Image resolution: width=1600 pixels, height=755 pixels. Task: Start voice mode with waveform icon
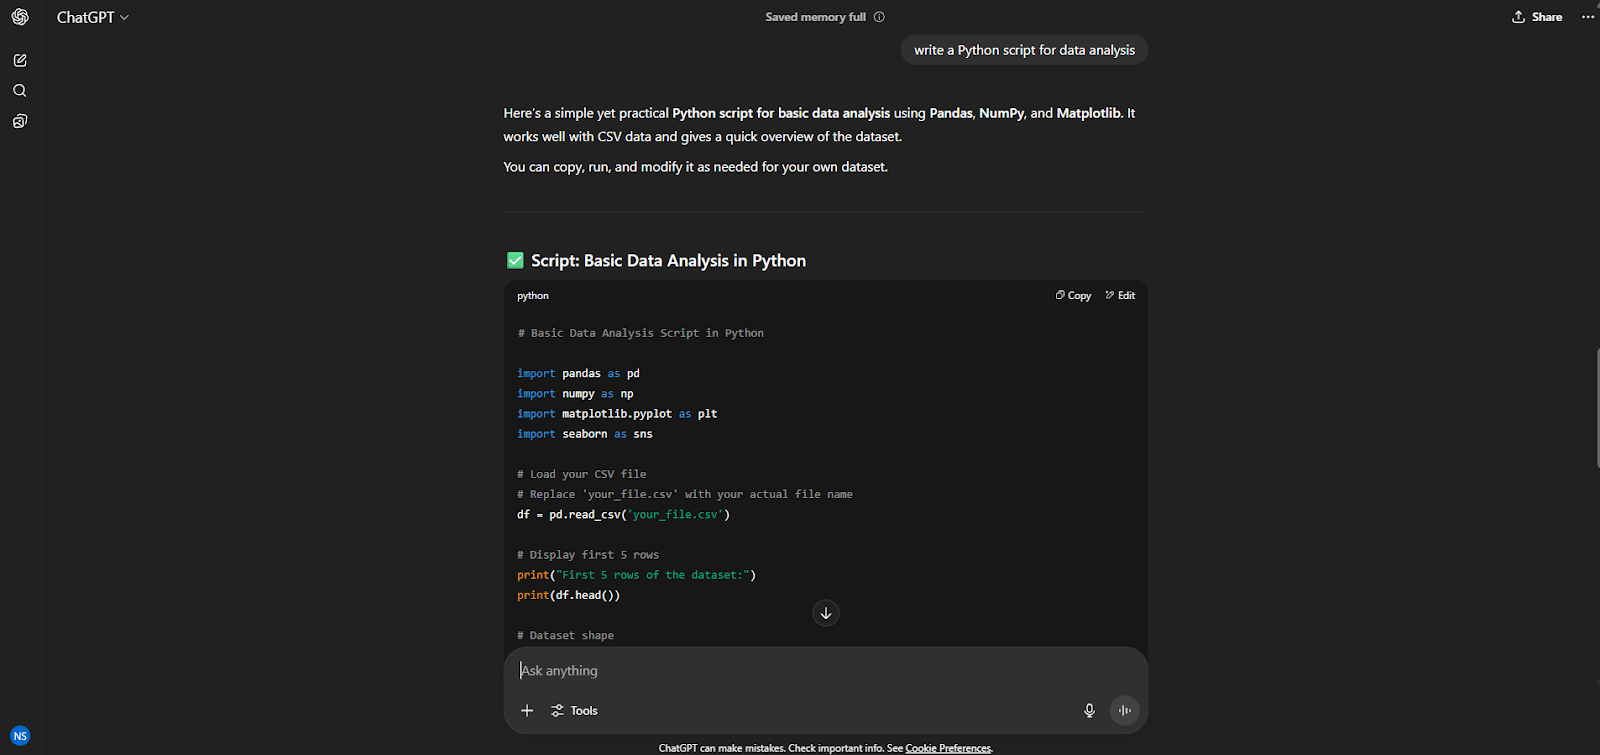coord(1125,710)
